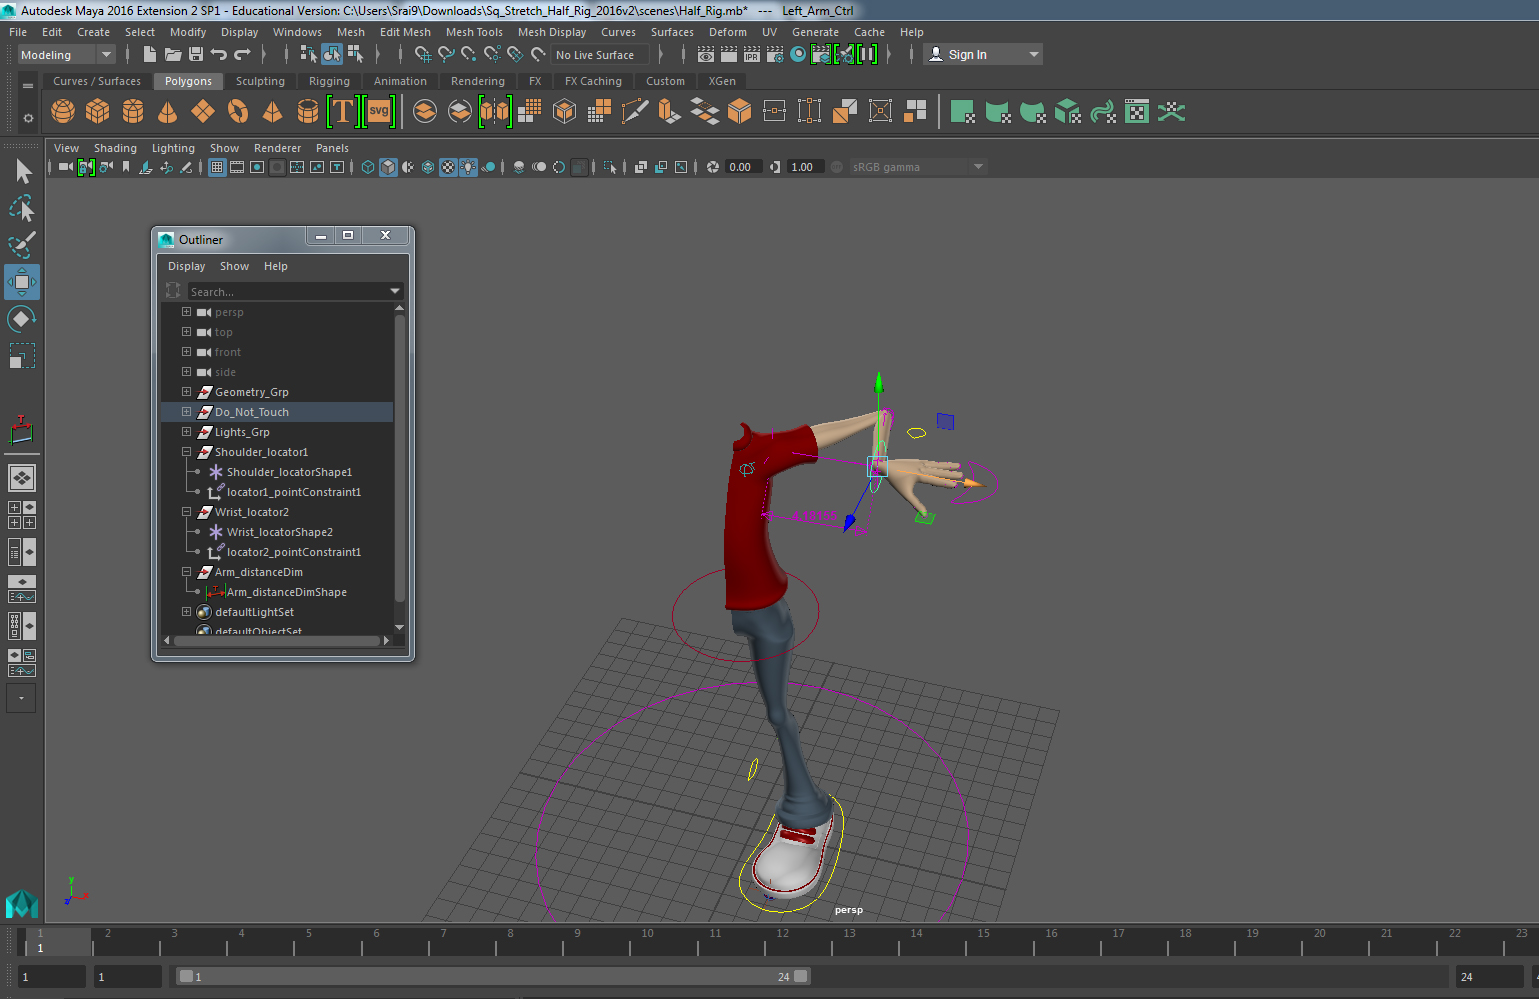Open the Modeling menu set dropdown
Image resolution: width=1539 pixels, height=999 pixels.
(x=67, y=55)
